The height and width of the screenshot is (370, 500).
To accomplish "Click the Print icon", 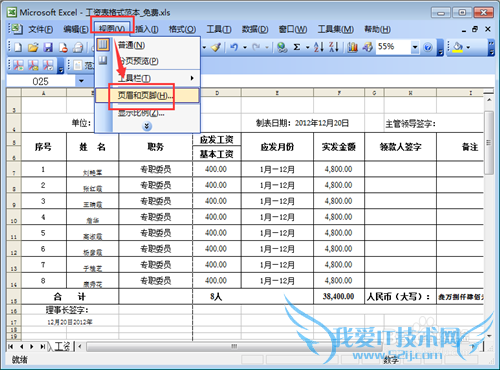I will tap(78, 47).
